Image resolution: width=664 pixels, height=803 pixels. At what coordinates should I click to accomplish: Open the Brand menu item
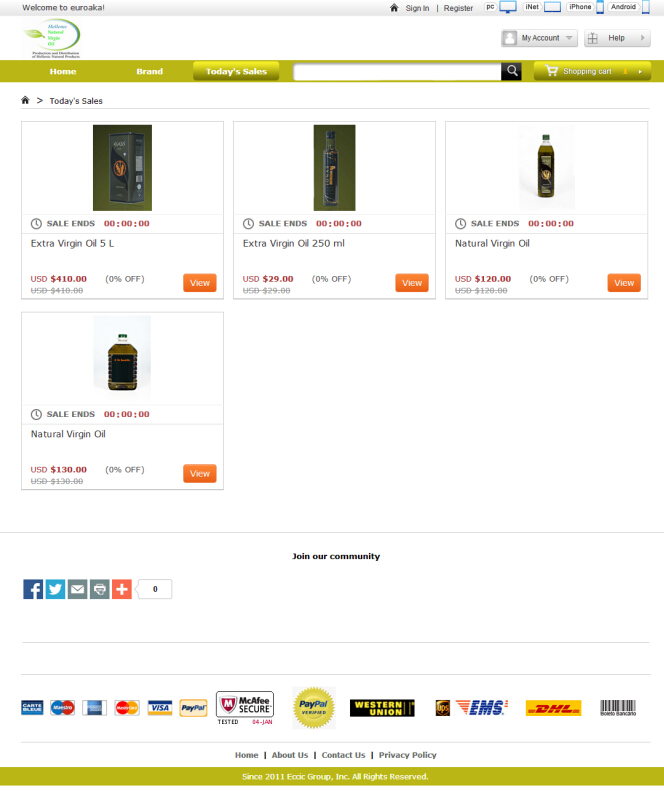pos(149,72)
